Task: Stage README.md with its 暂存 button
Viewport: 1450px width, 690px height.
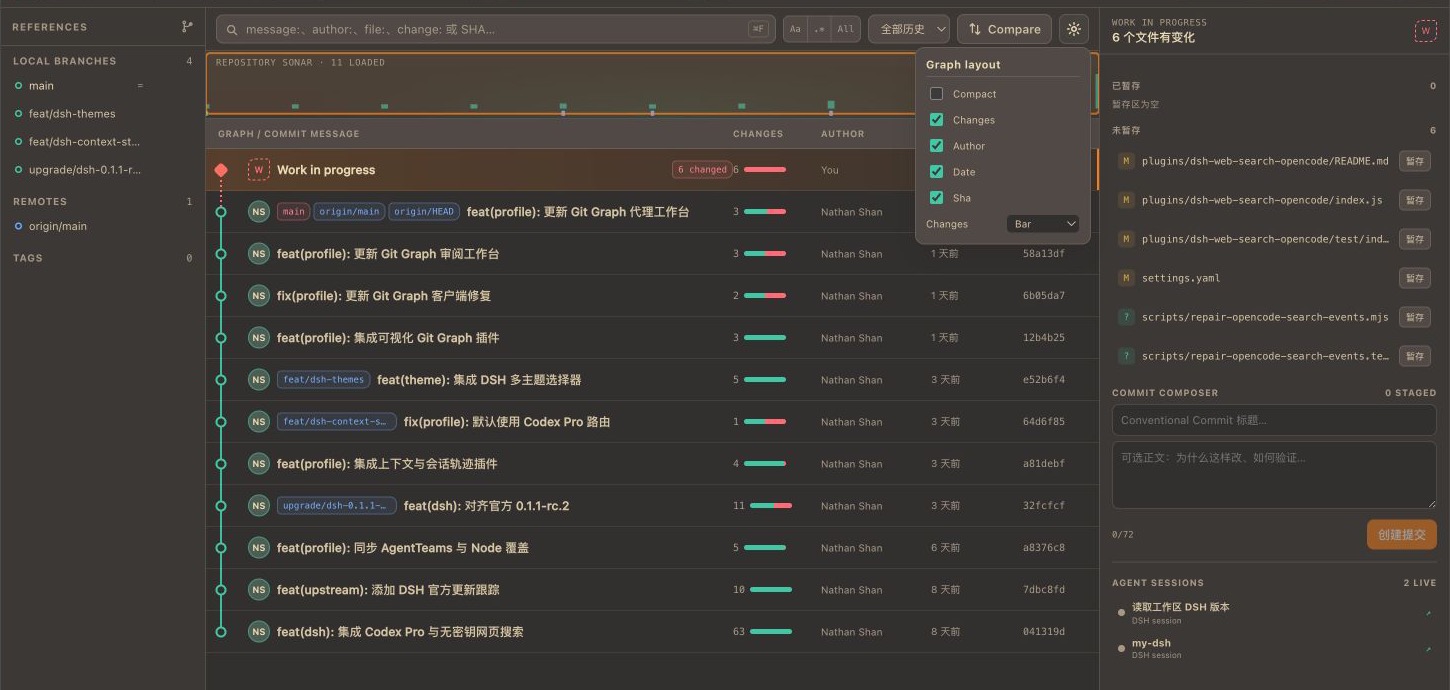Action: coord(1415,161)
